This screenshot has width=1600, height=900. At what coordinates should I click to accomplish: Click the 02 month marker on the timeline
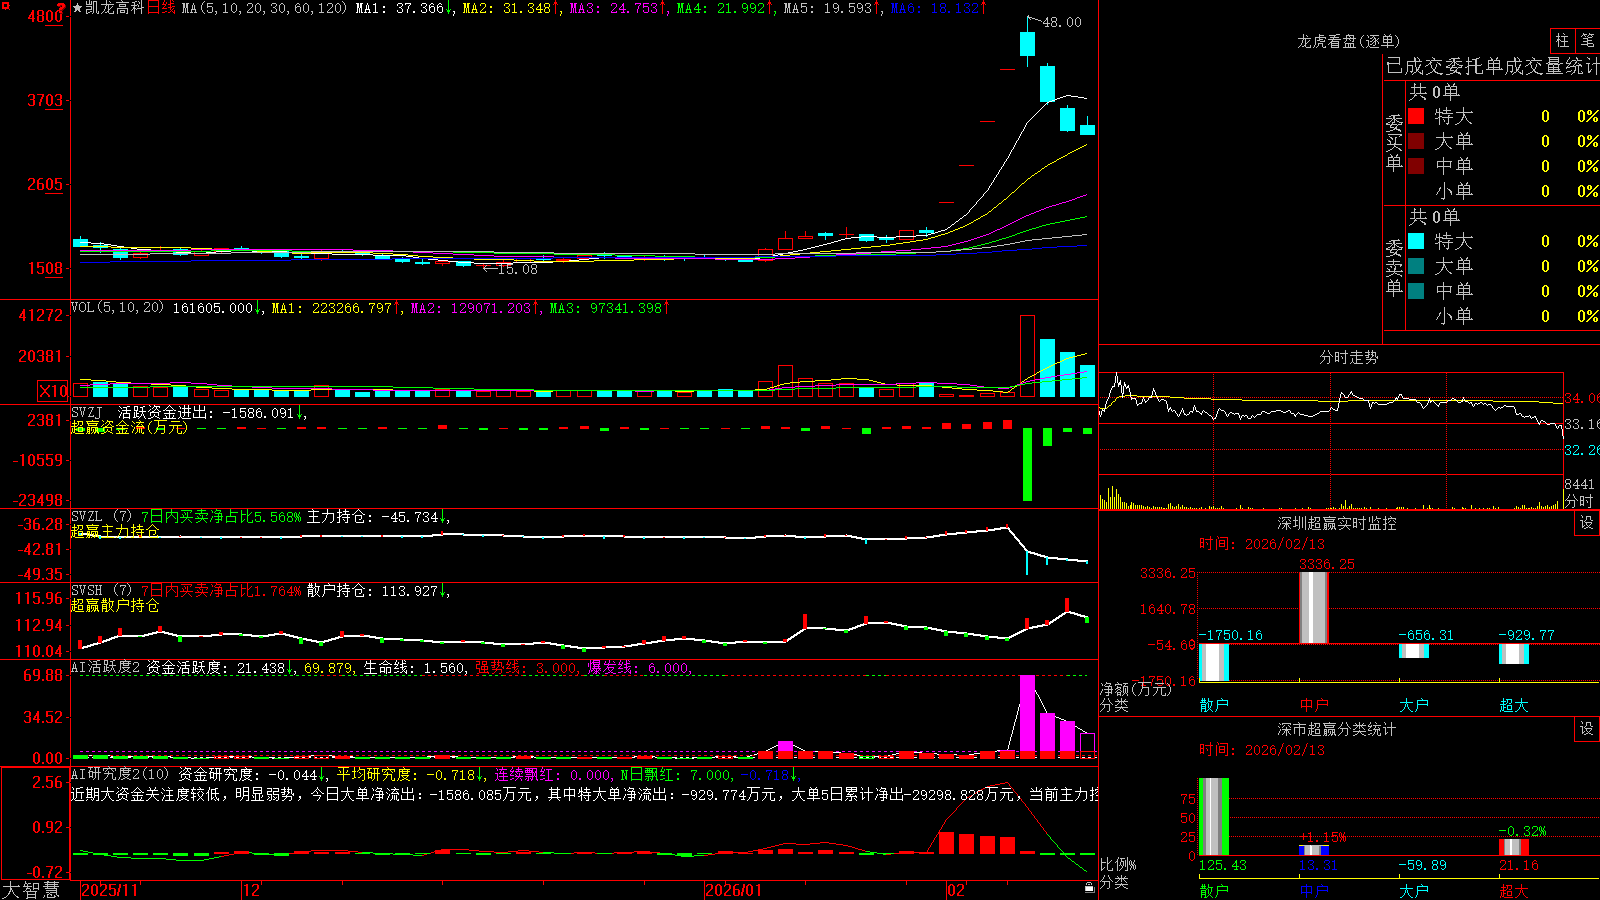tap(956, 890)
